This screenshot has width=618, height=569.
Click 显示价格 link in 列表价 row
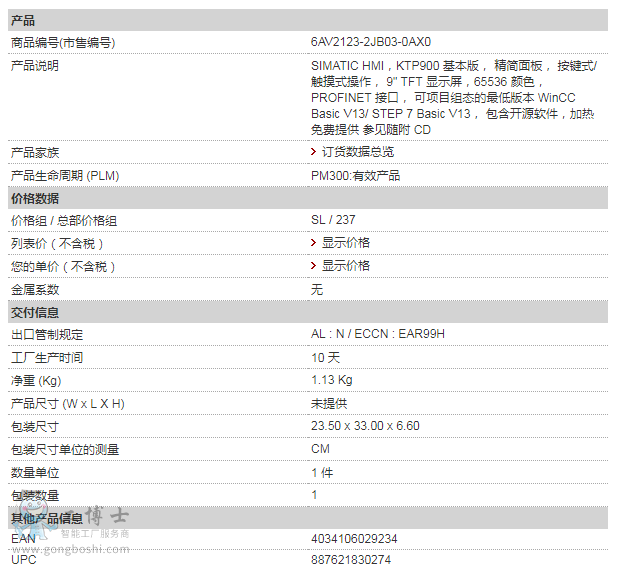346,243
